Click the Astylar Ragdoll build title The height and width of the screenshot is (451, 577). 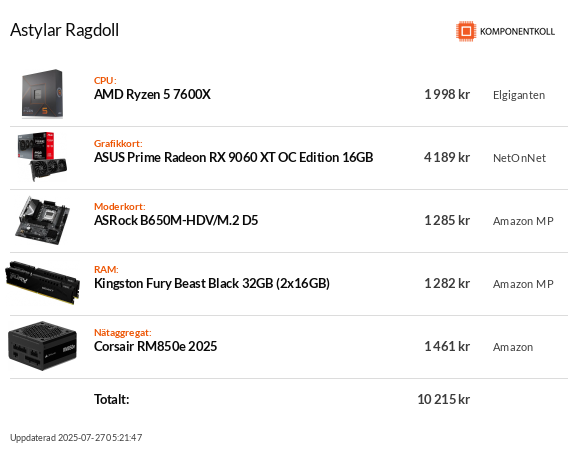coord(64,30)
